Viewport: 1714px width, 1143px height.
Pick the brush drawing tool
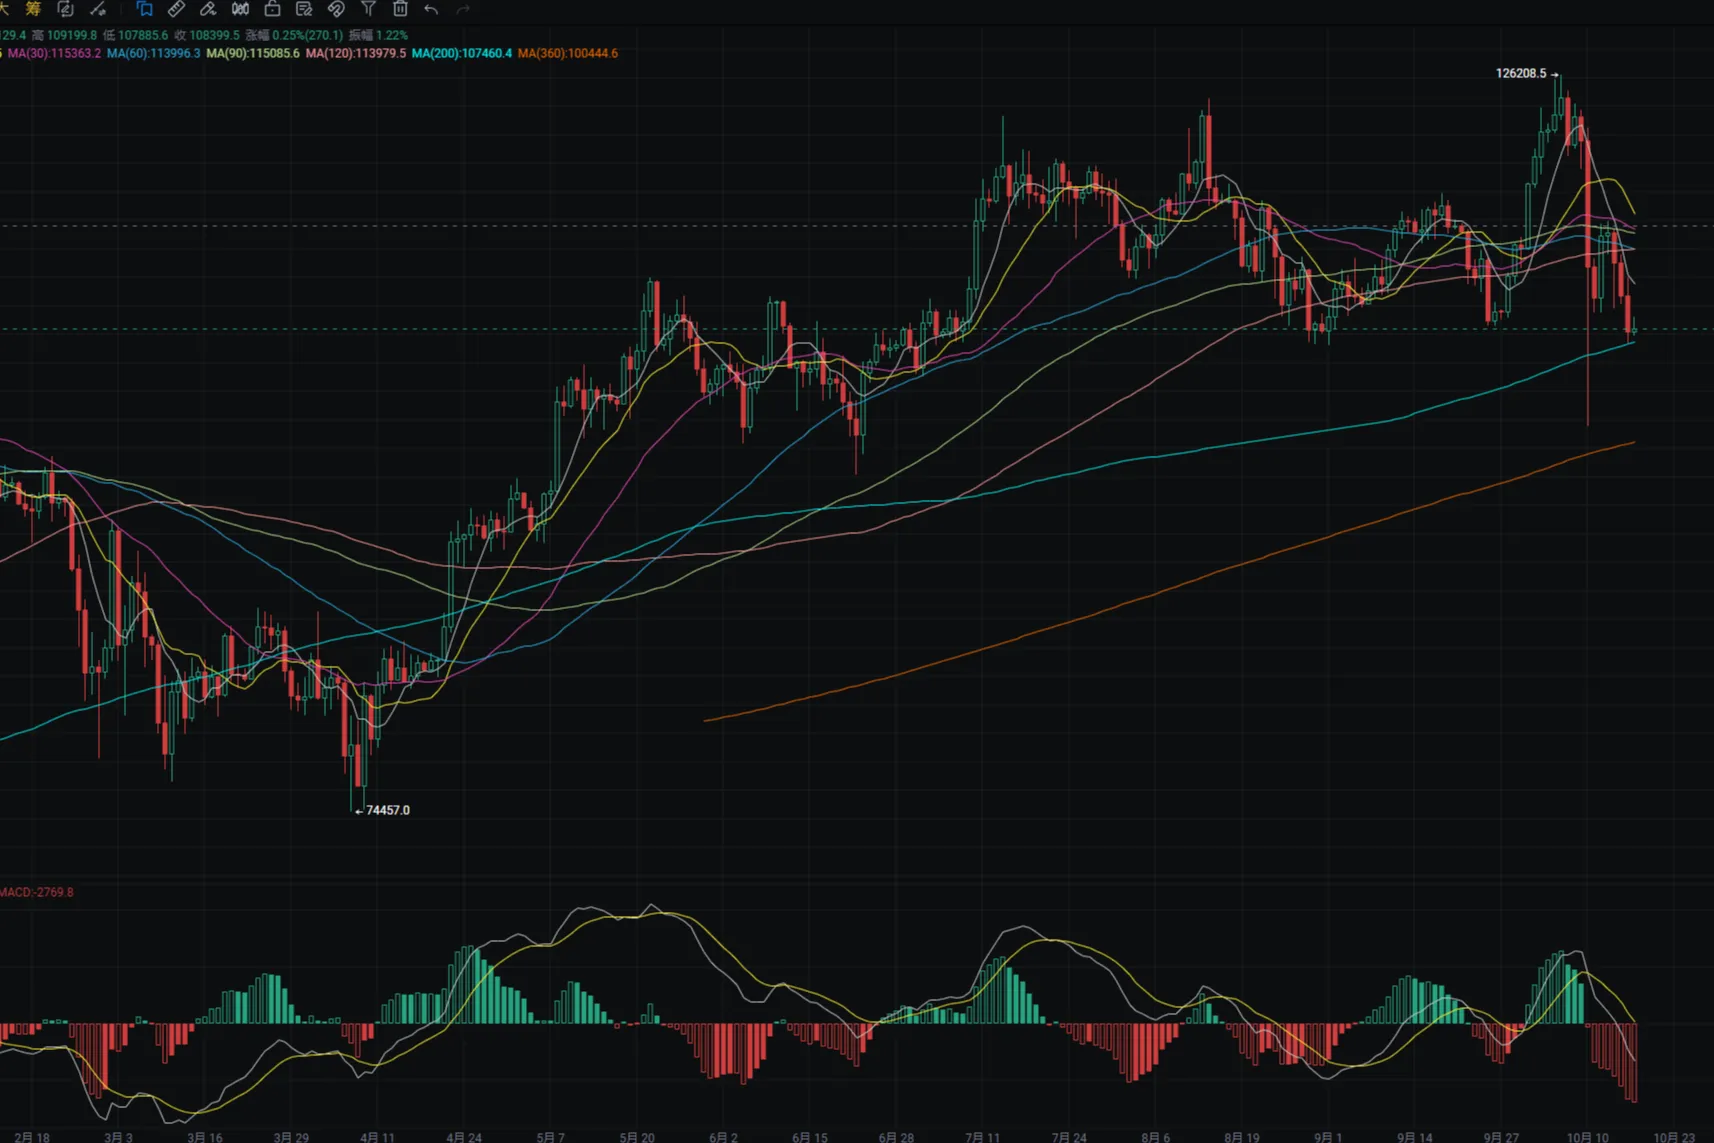pos(208,9)
